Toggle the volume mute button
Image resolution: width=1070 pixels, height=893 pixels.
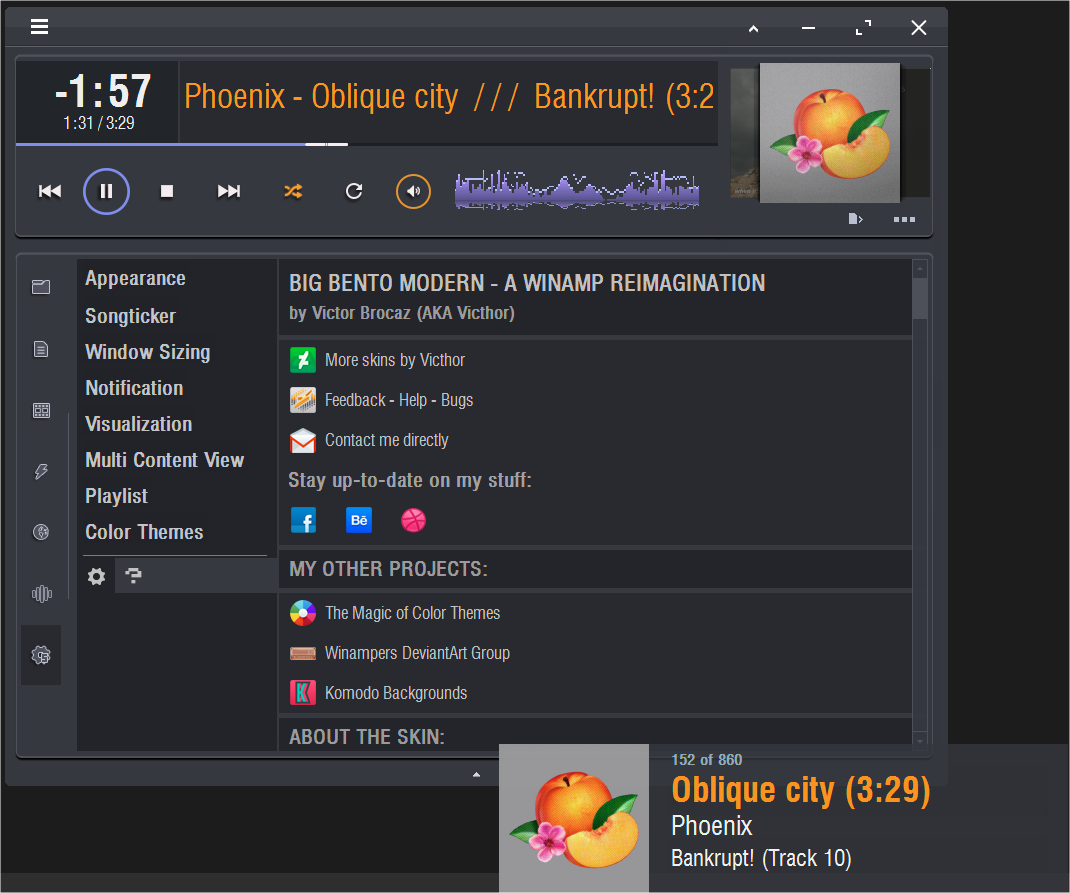point(414,191)
